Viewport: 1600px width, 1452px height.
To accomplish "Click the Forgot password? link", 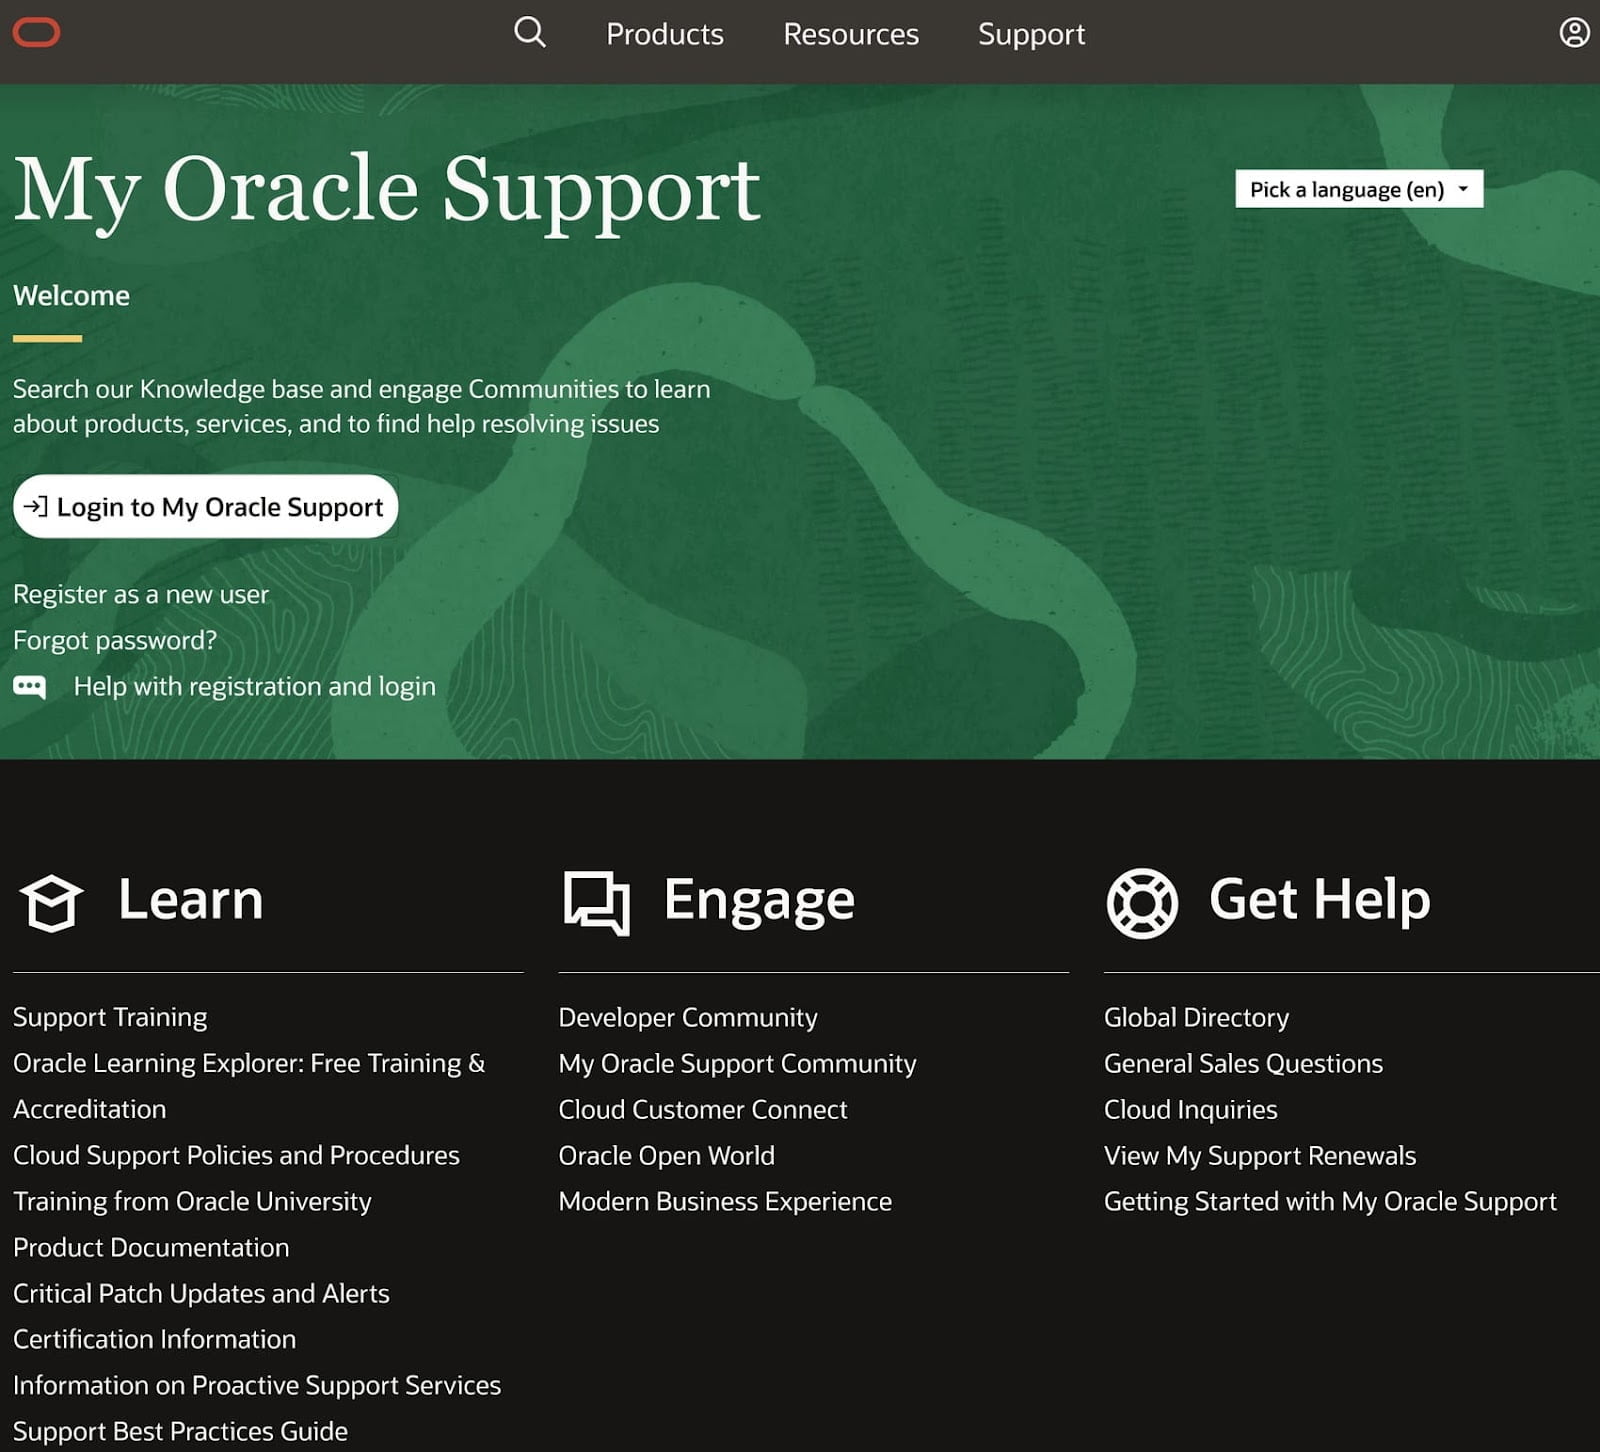I will (115, 640).
